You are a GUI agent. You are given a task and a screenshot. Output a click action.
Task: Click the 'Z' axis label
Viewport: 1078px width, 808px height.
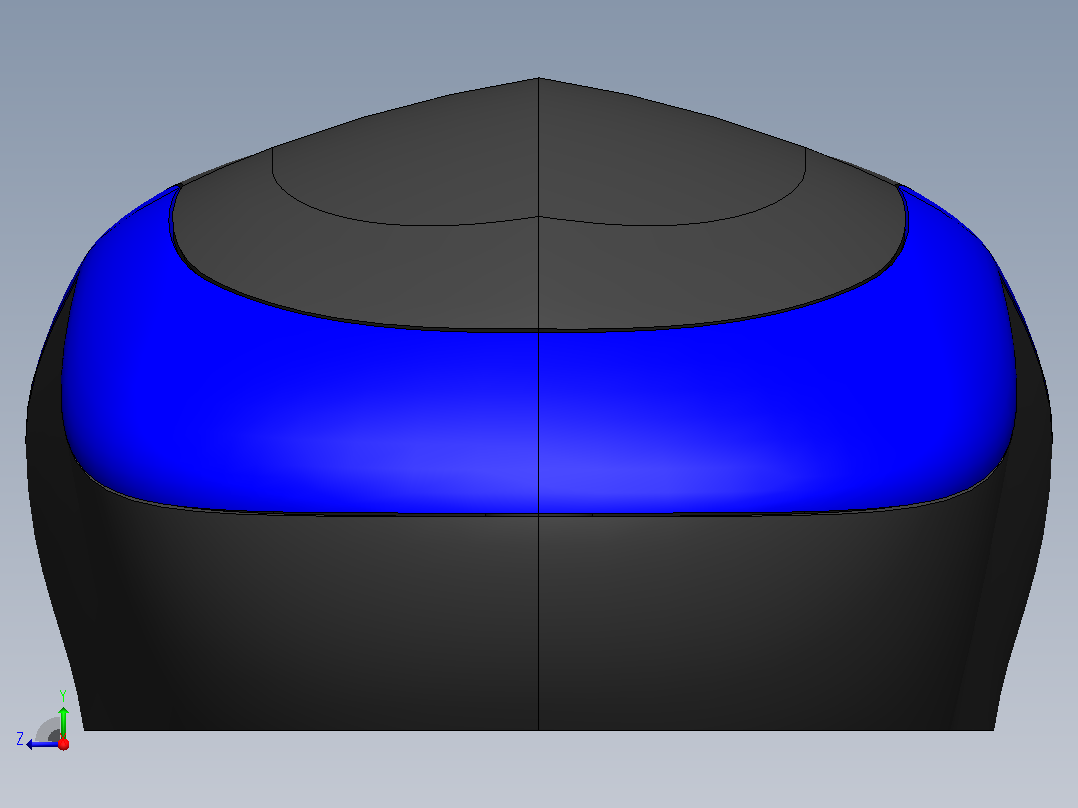[20, 739]
